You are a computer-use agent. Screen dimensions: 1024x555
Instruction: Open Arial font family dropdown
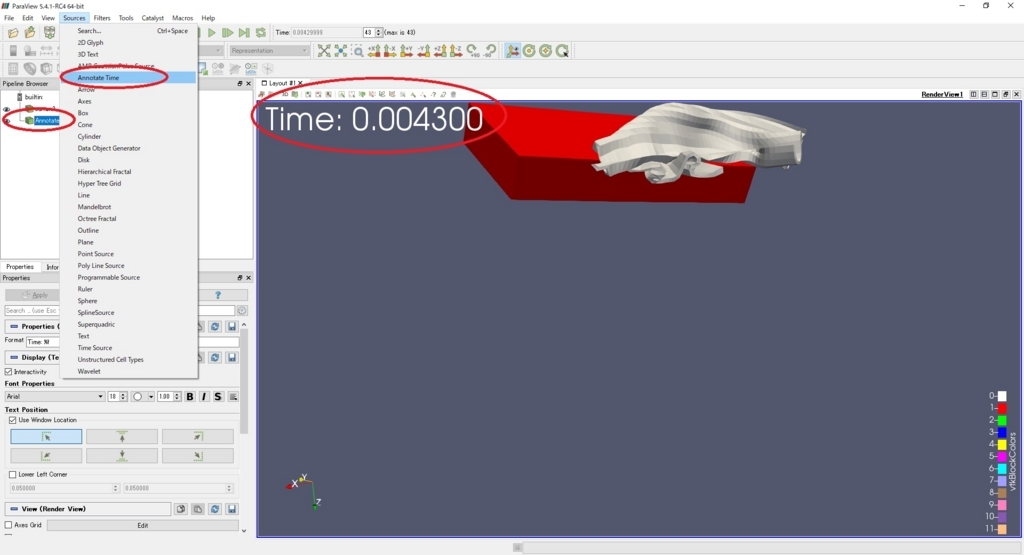point(55,396)
